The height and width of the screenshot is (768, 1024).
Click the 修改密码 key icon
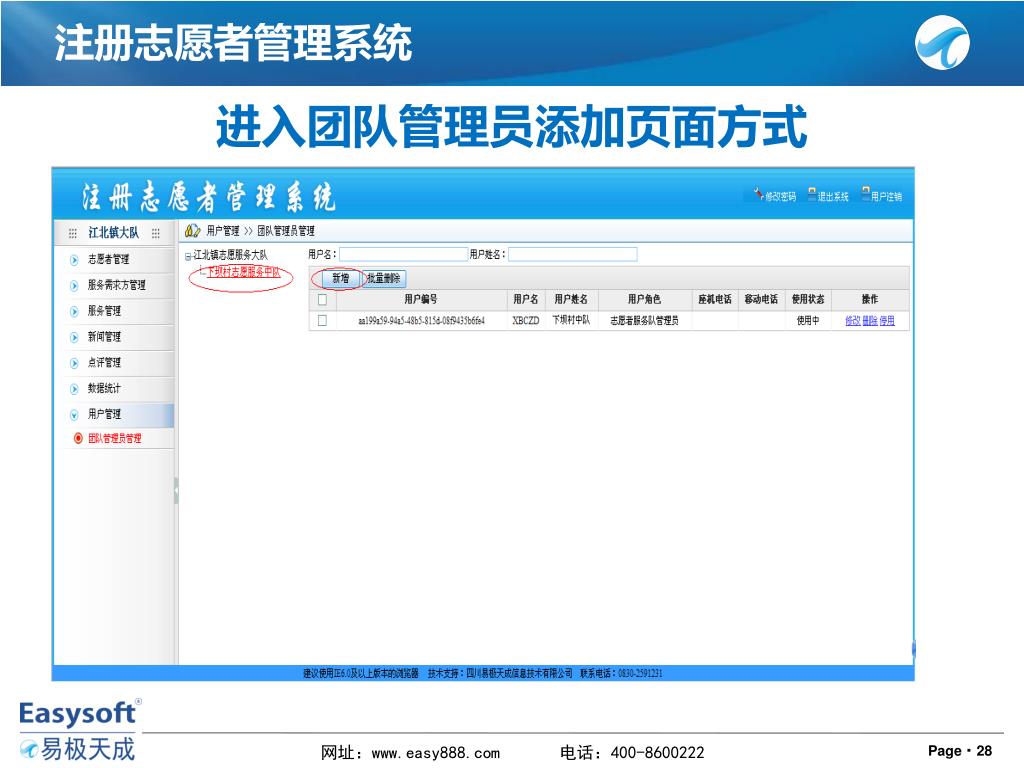pos(758,194)
